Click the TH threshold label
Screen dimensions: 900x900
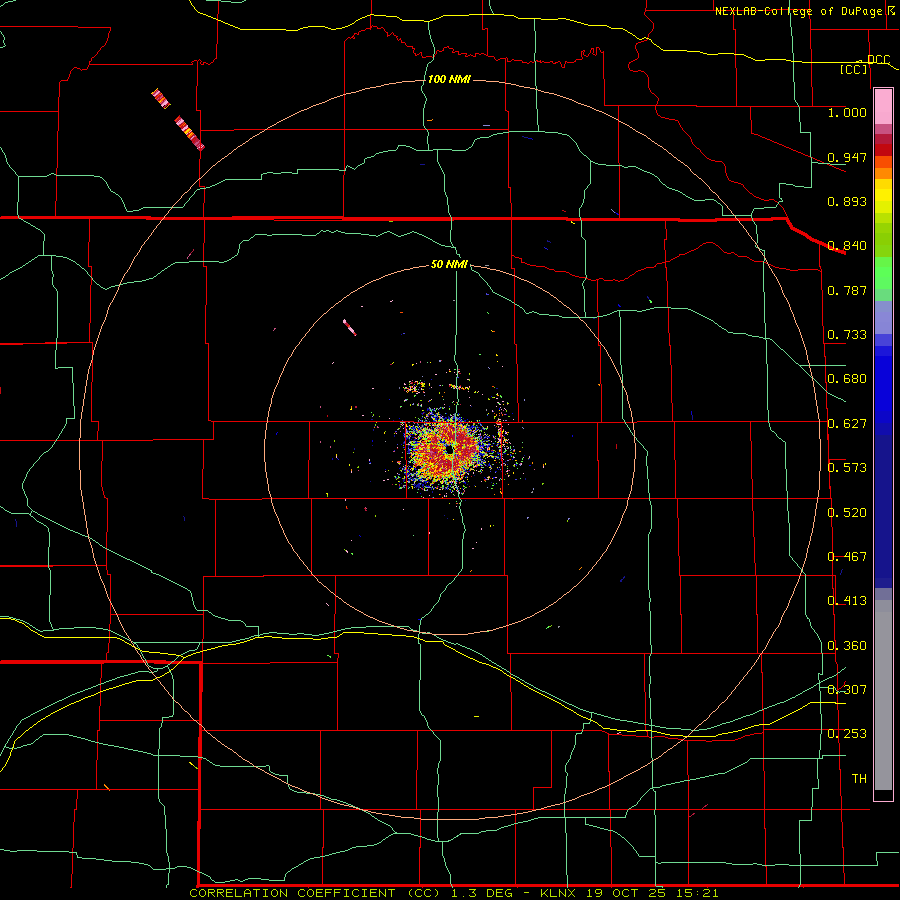coord(859,779)
